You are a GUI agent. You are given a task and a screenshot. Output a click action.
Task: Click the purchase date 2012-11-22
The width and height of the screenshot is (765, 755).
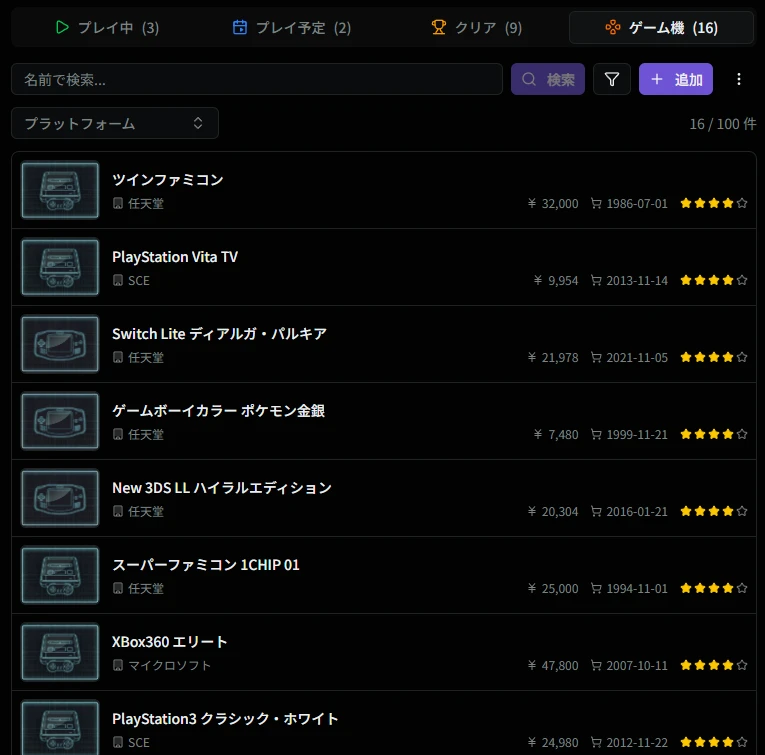pyautogui.click(x=637, y=743)
